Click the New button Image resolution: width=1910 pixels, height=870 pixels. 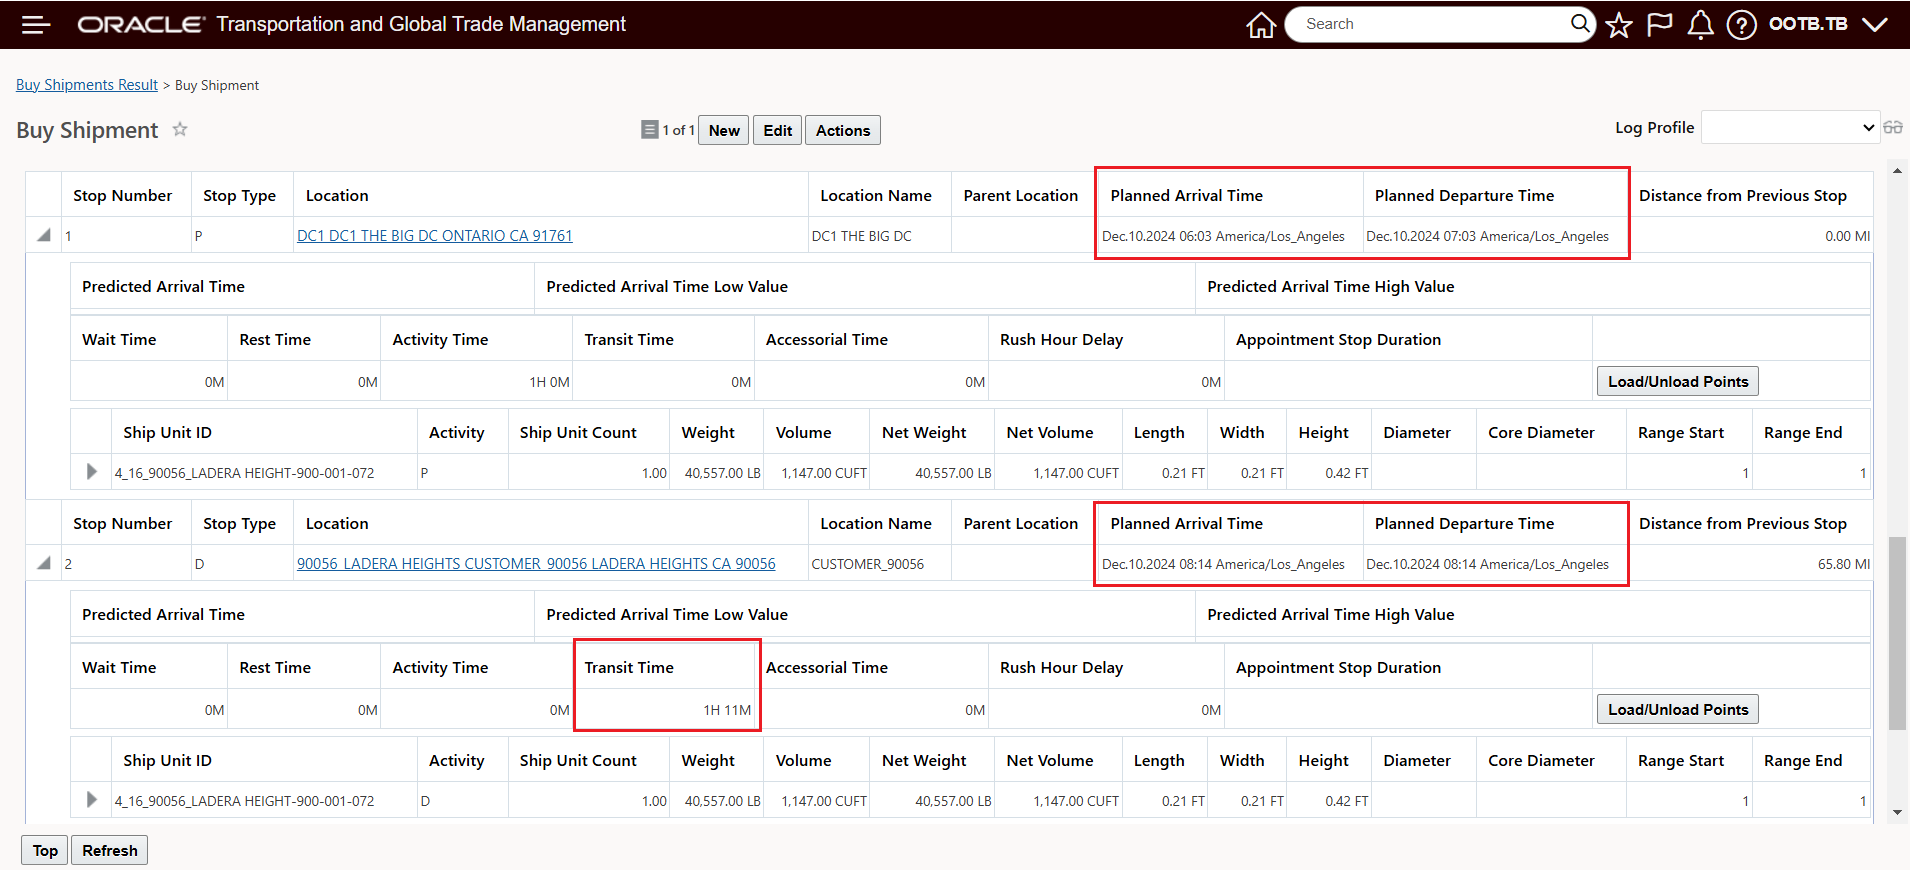(x=724, y=130)
